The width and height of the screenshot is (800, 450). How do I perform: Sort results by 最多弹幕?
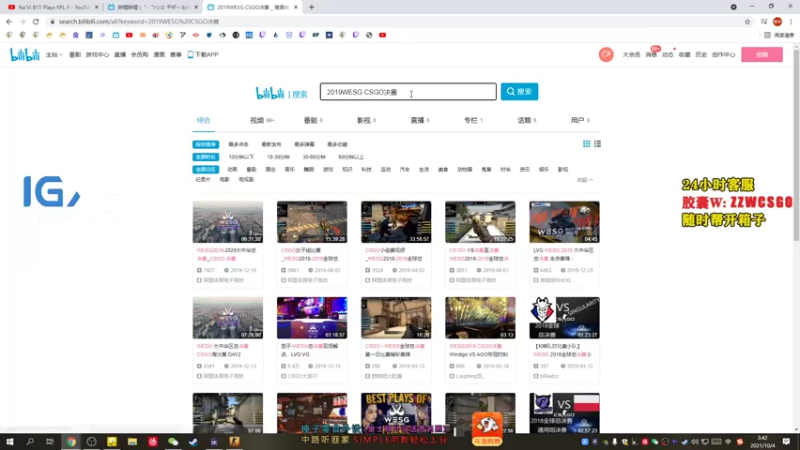tap(305, 144)
